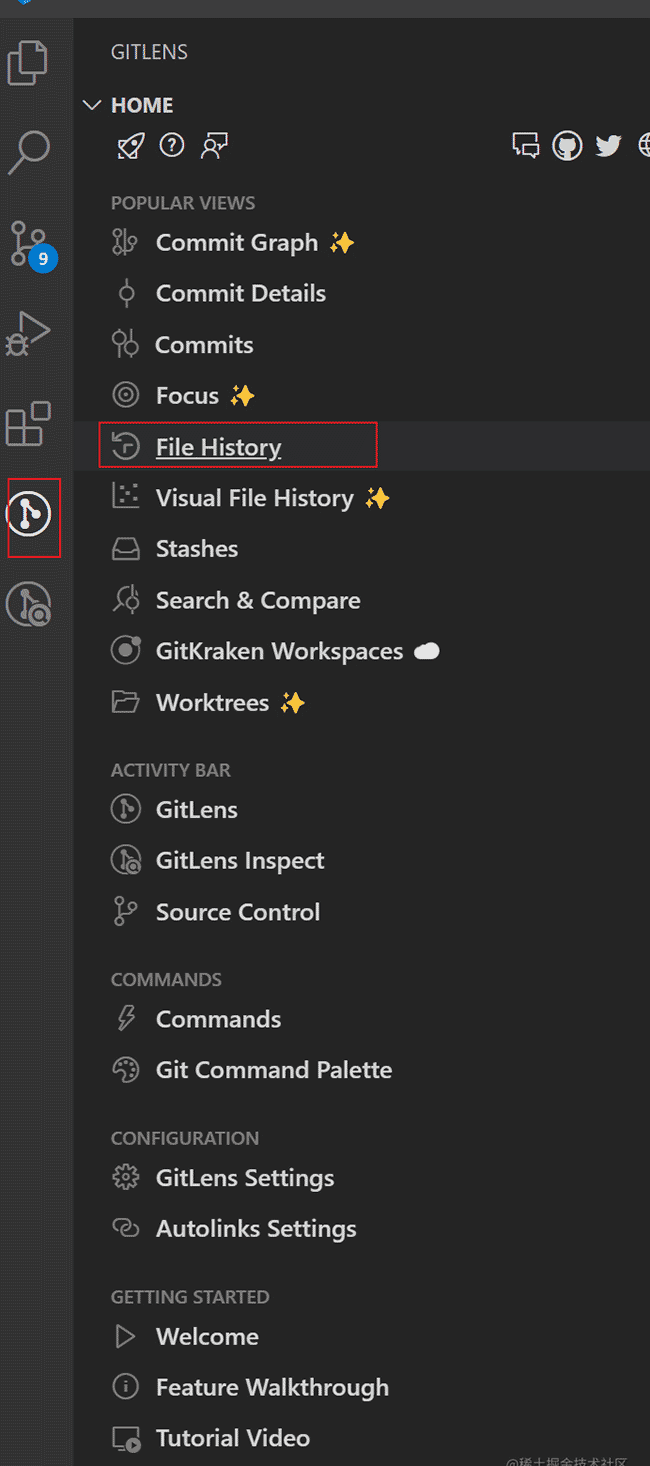Open Commits view
This screenshot has width=650, height=1466.
coord(204,345)
